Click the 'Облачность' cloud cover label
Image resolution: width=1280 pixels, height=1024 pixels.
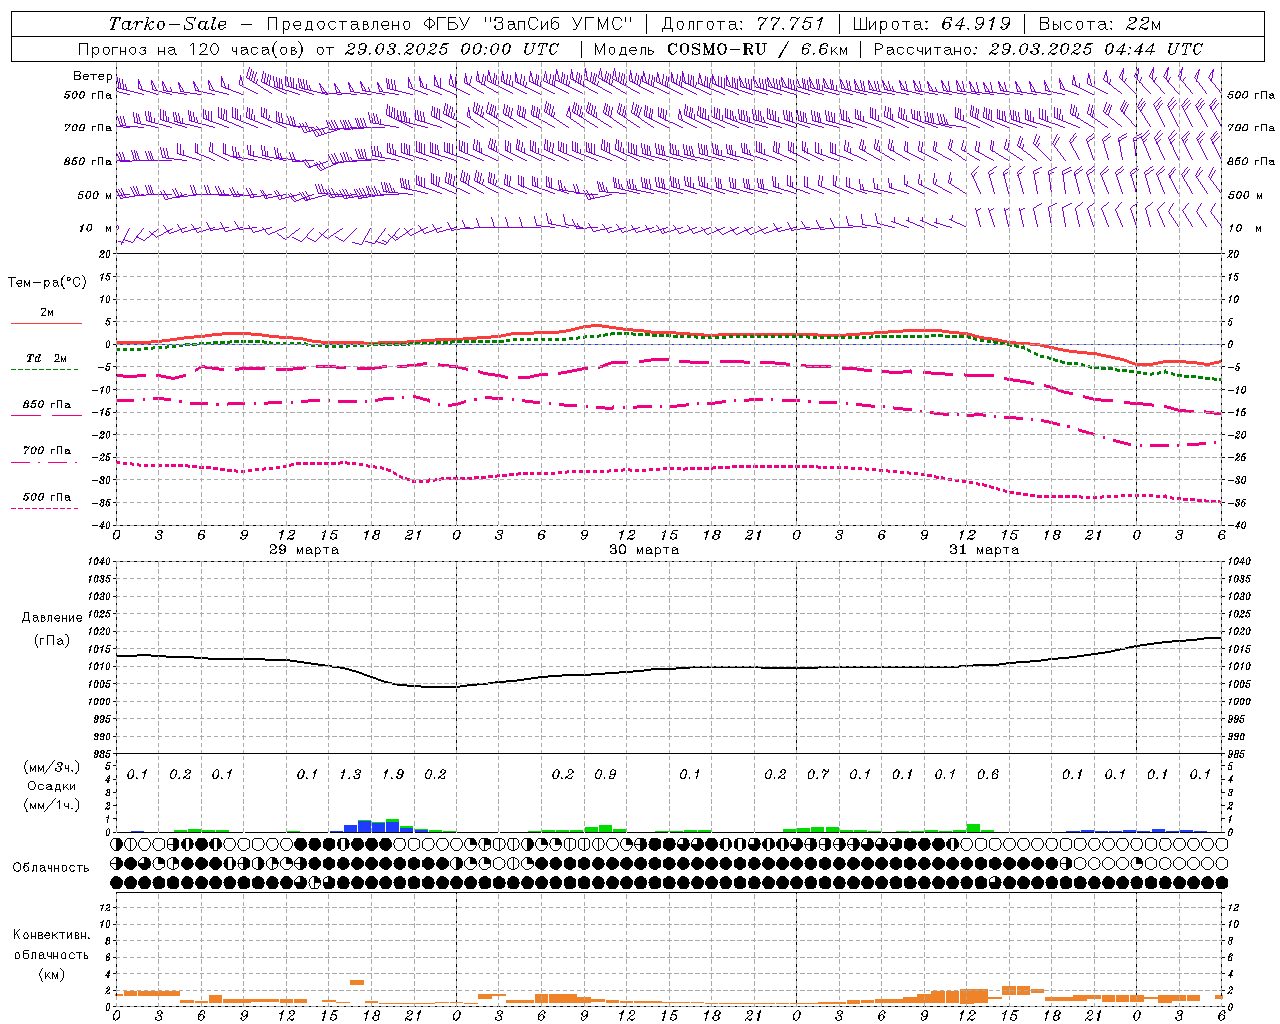coord(51,868)
